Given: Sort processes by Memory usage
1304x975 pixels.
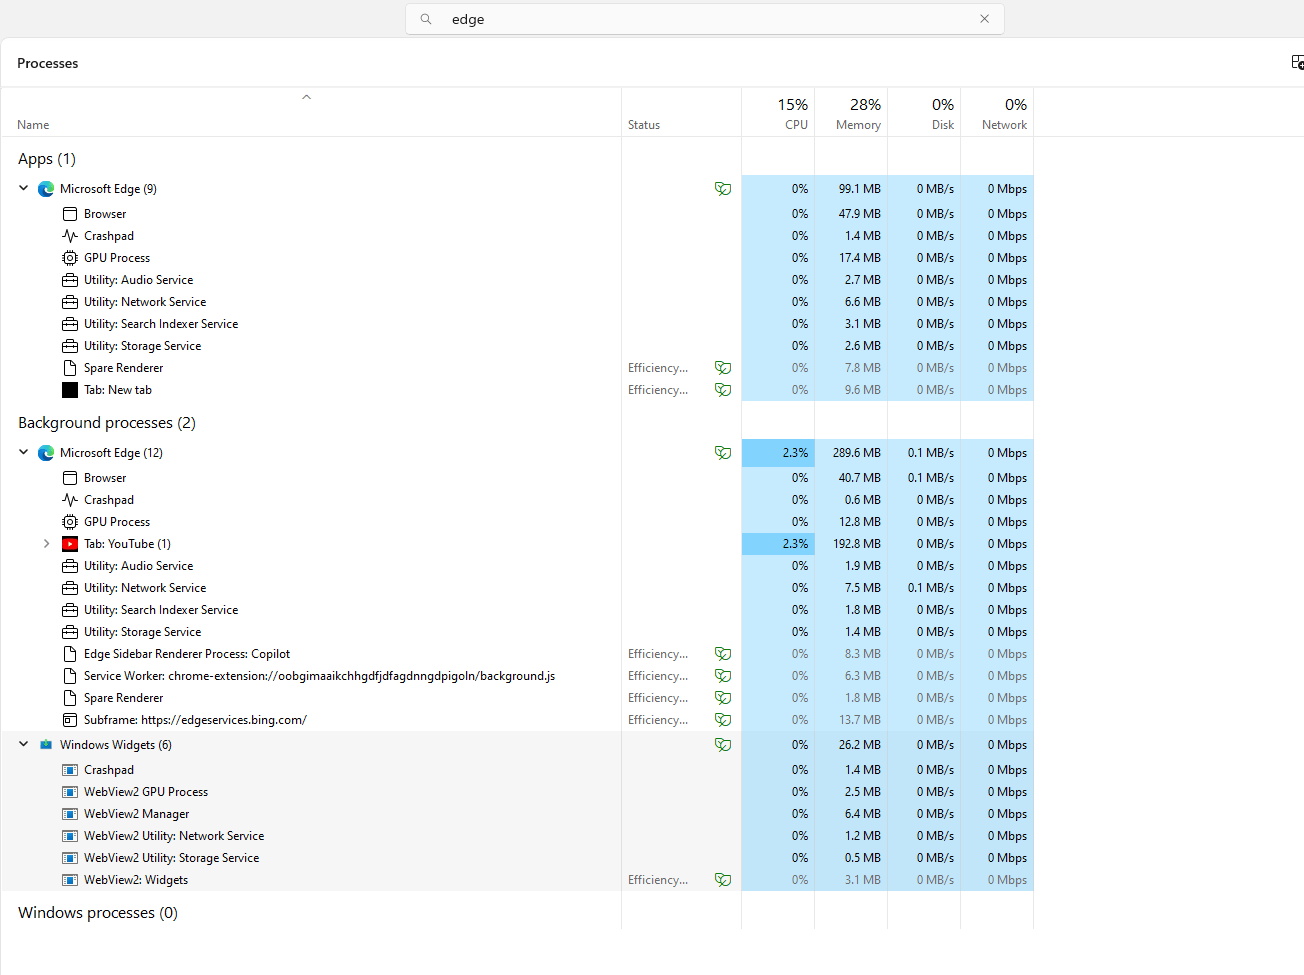Looking at the screenshot, I should coord(851,113).
